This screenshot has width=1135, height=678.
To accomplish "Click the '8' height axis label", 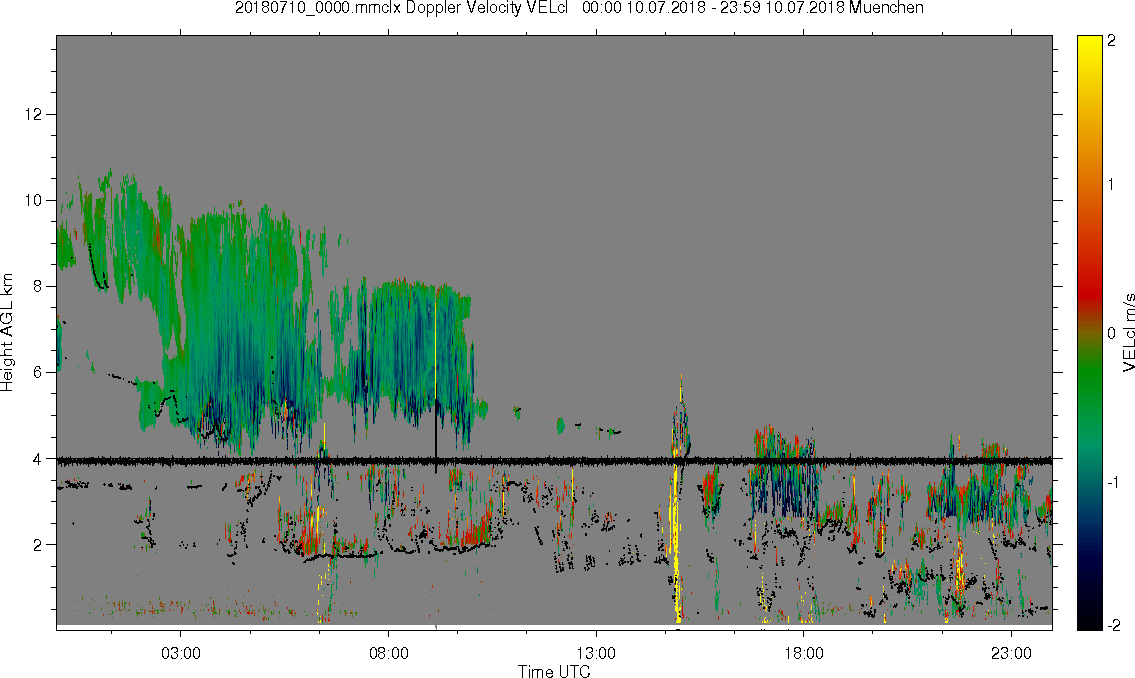I will [40, 287].
